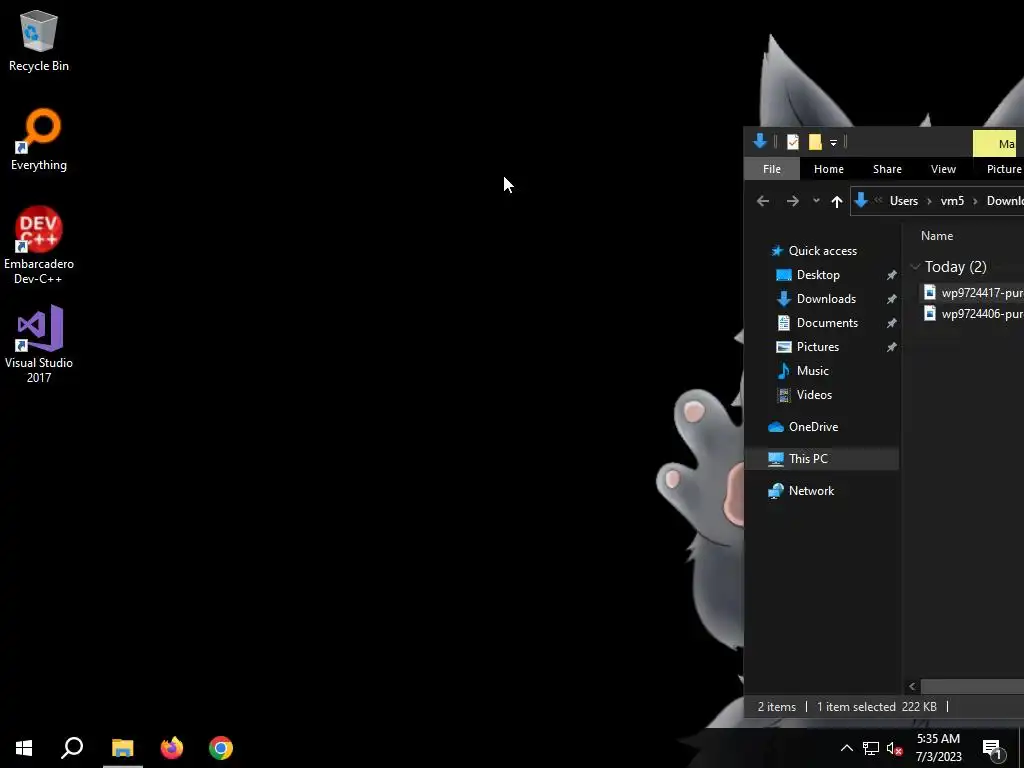Open the Picture Tools ribbon tab
Screen dimensions: 1024x768
click(x=1004, y=169)
